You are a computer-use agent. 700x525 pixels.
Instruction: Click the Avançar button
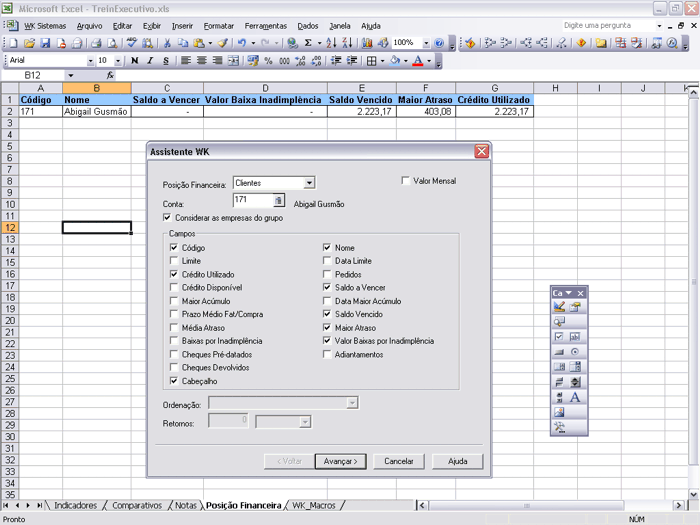click(x=340, y=461)
